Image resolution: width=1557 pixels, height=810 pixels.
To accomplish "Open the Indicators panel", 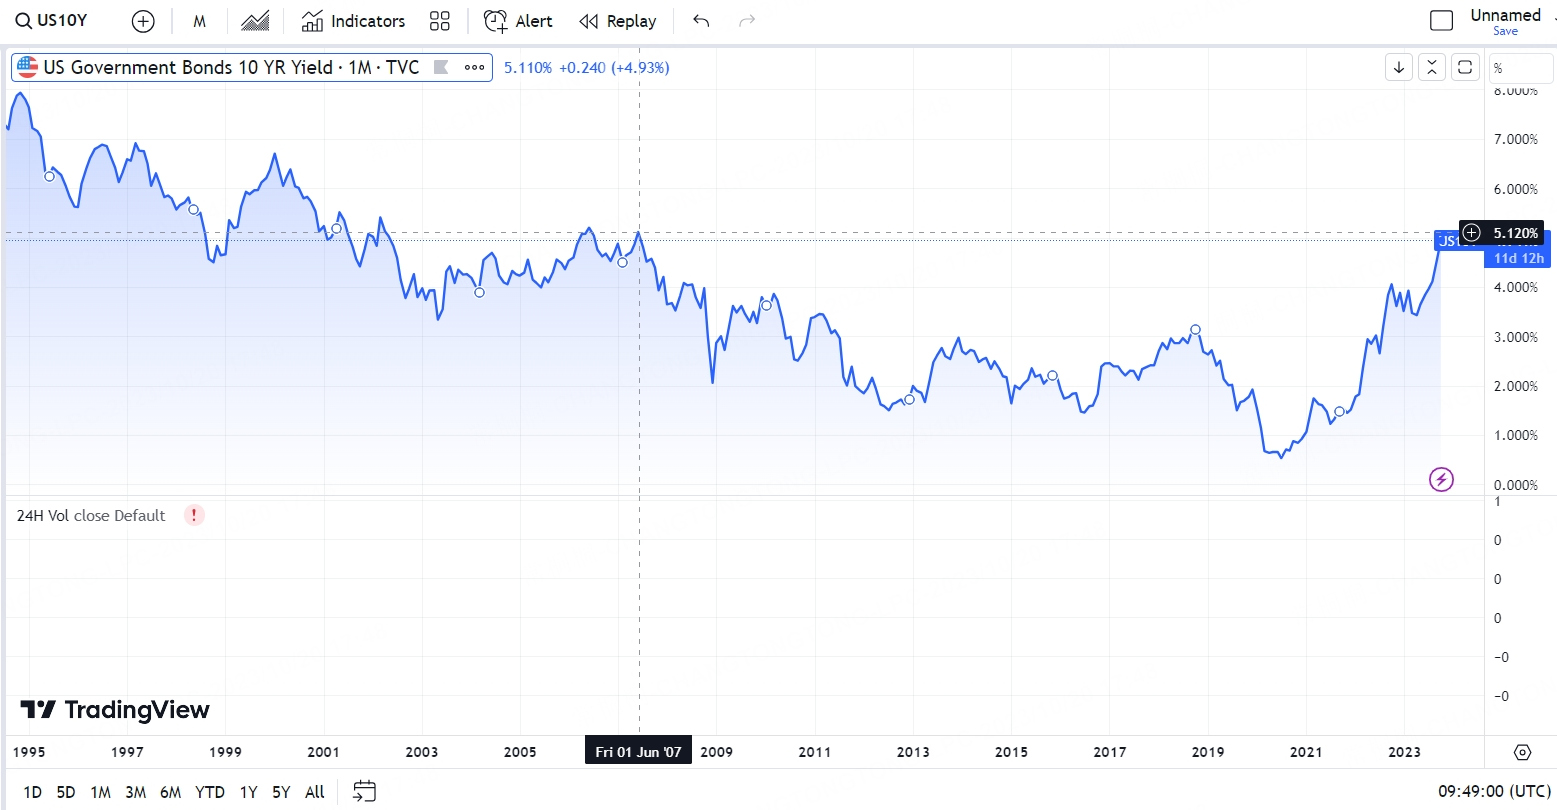I will click(353, 21).
